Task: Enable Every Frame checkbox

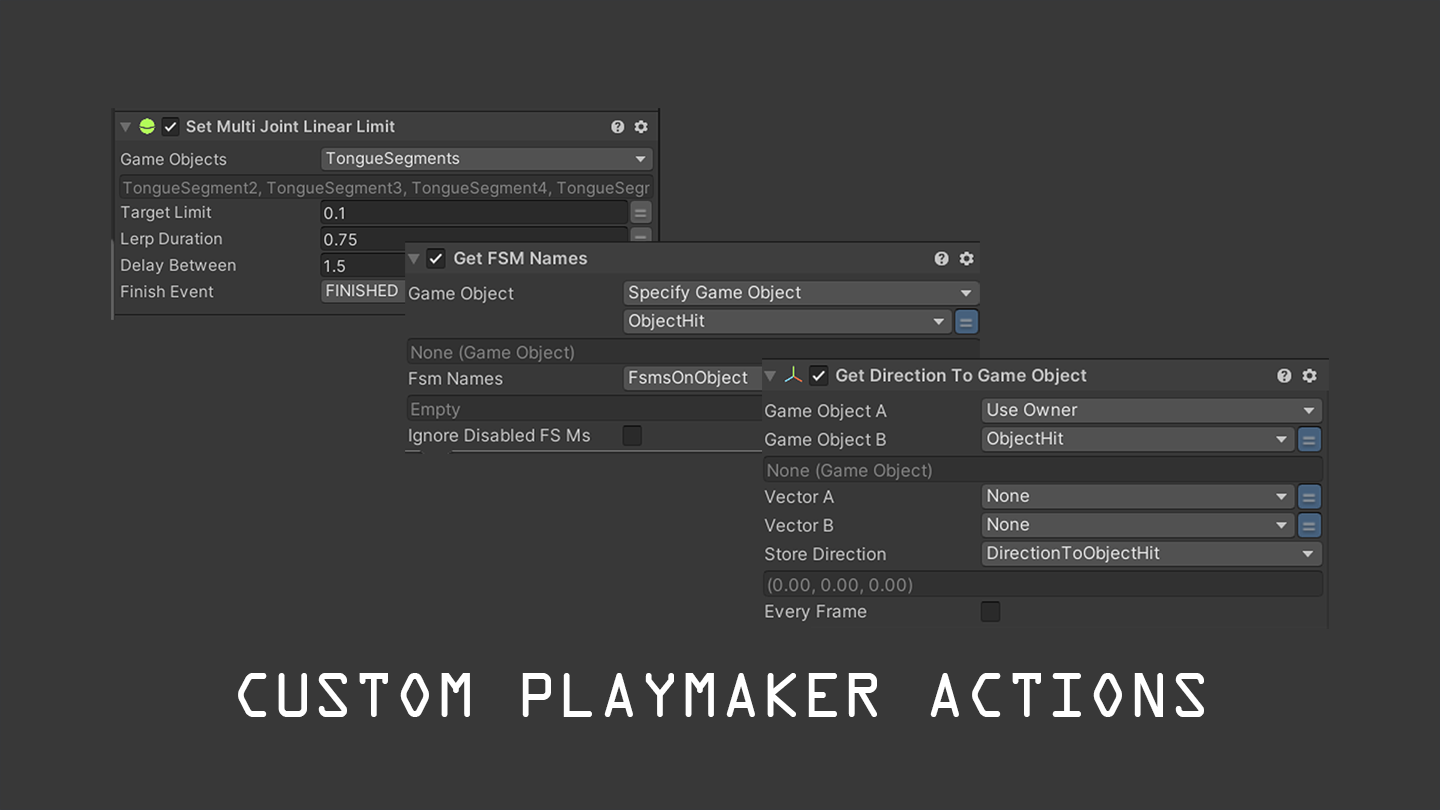Action: pyautogui.click(x=990, y=612)
